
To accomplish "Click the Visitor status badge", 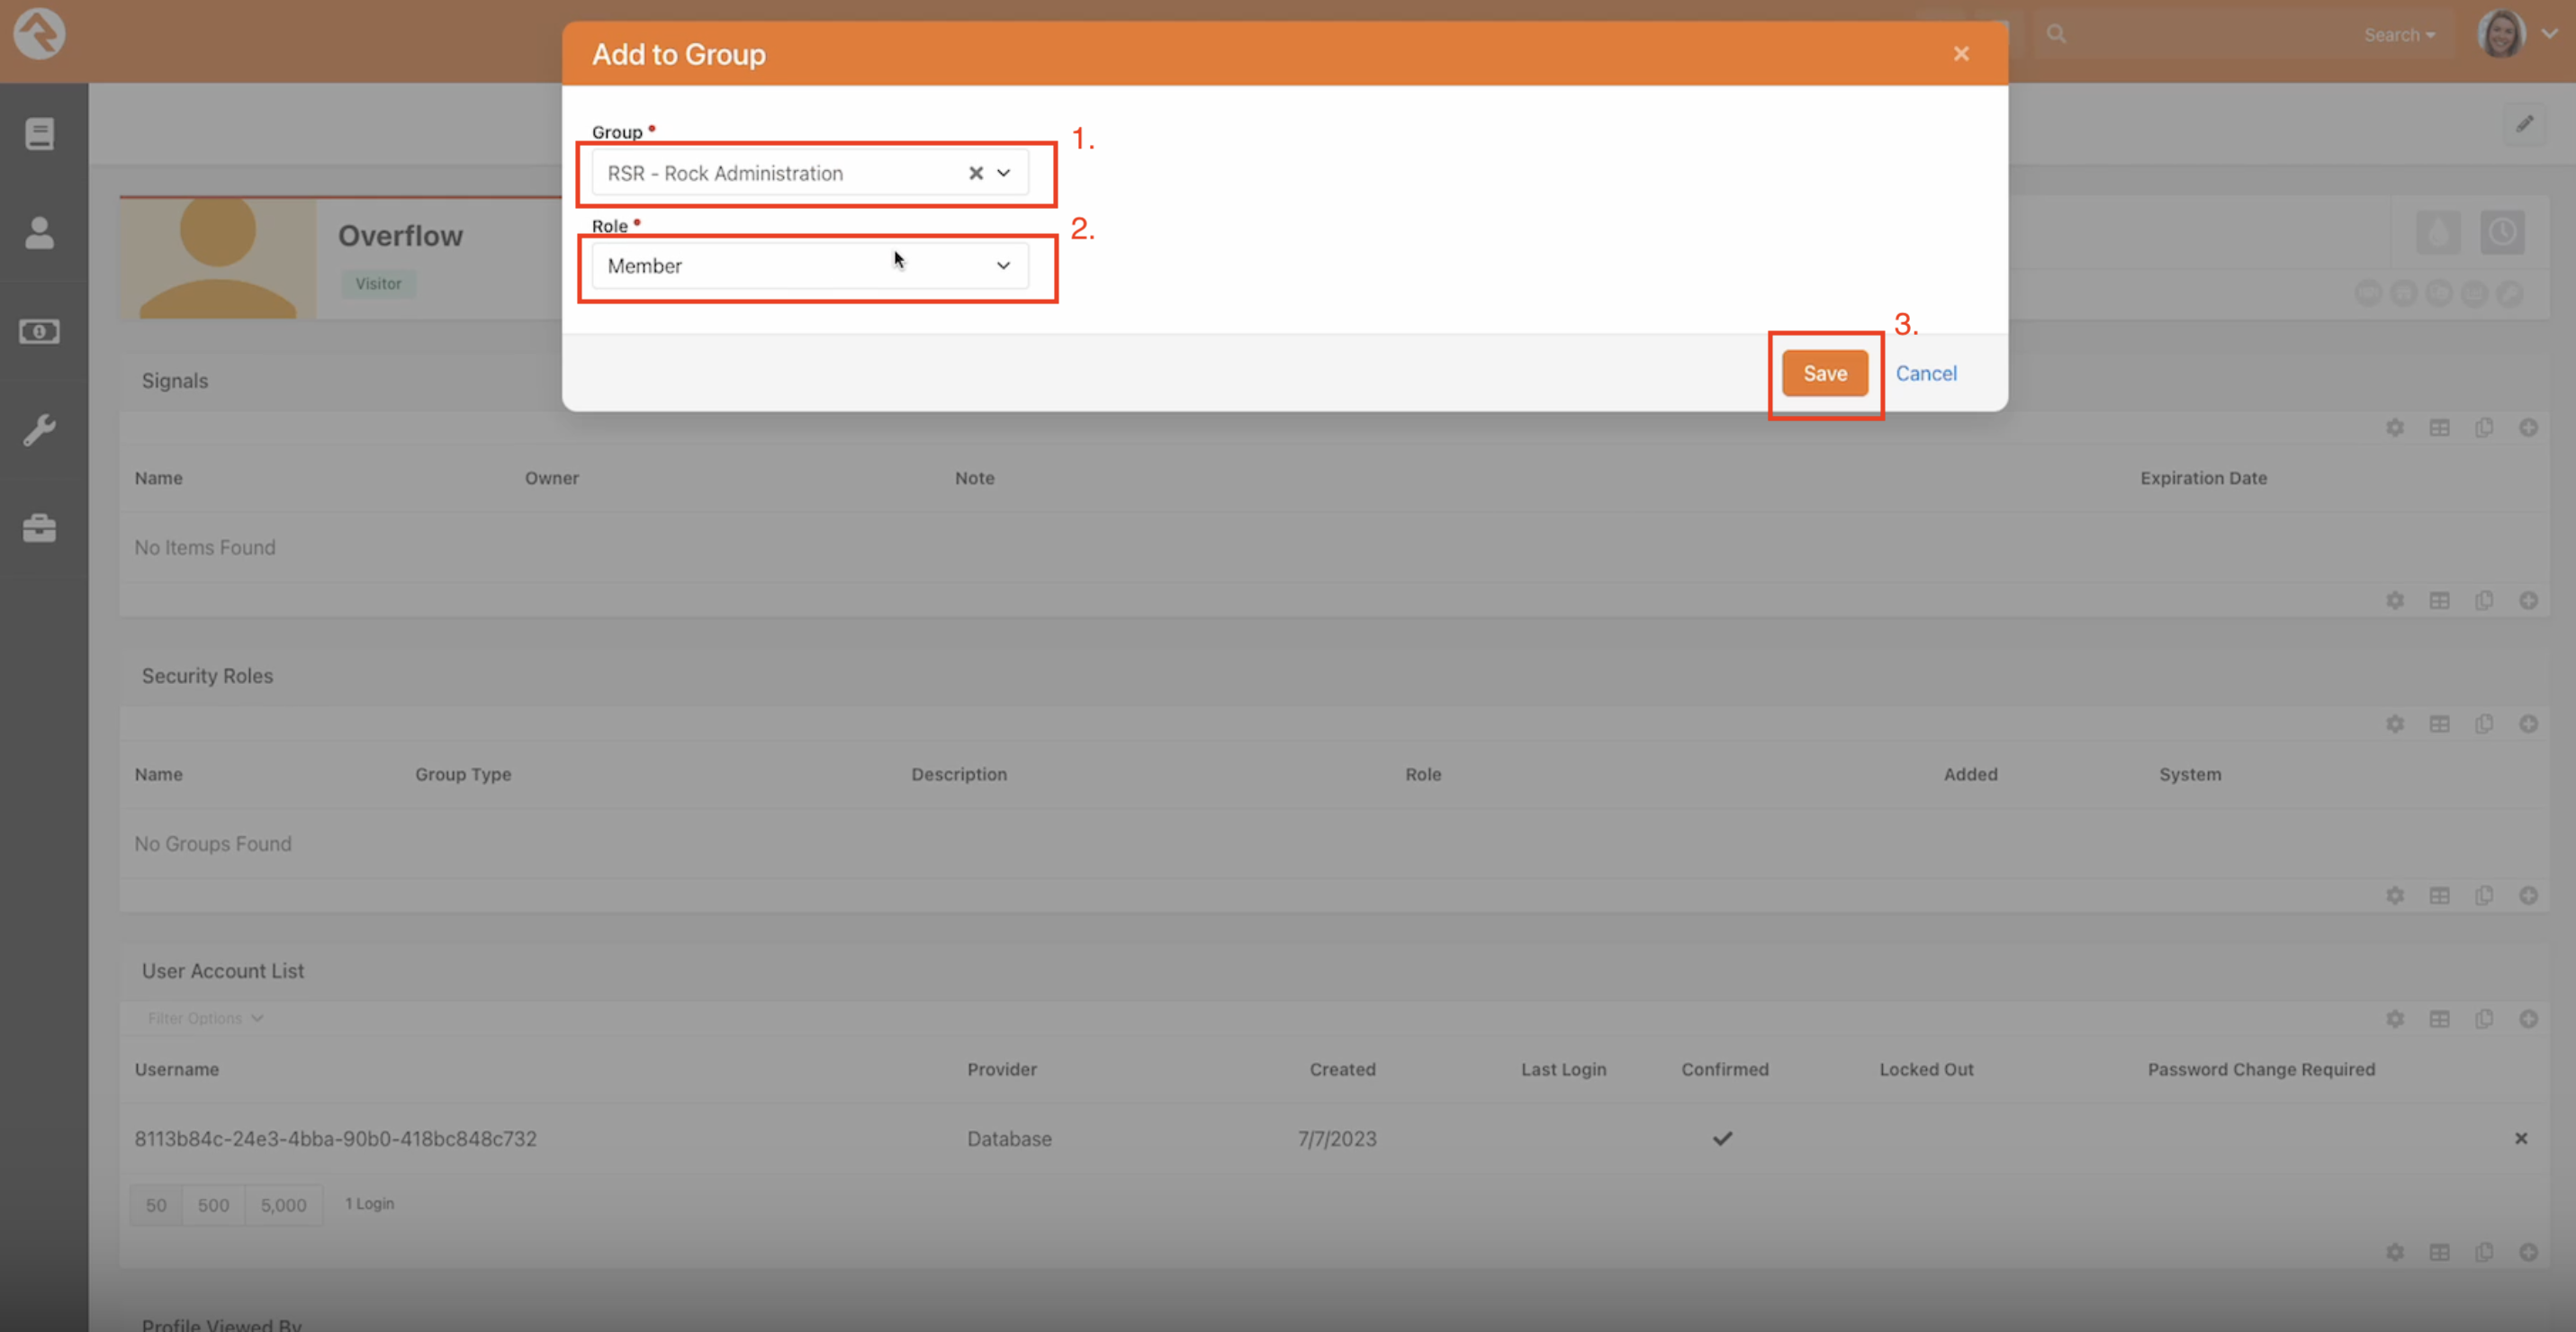I will pyautogui.click(x=378, y=284).
